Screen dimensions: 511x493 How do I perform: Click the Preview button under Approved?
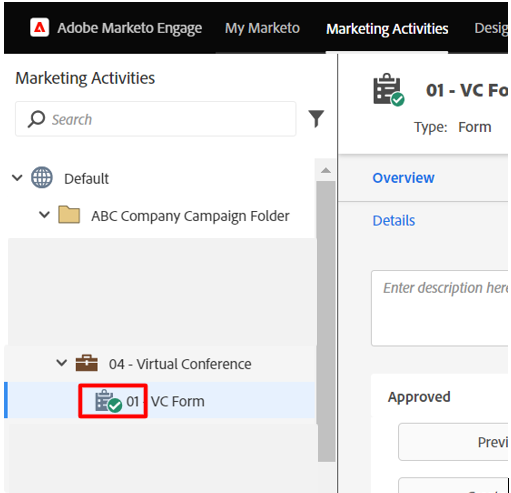(x=453, y=442)
